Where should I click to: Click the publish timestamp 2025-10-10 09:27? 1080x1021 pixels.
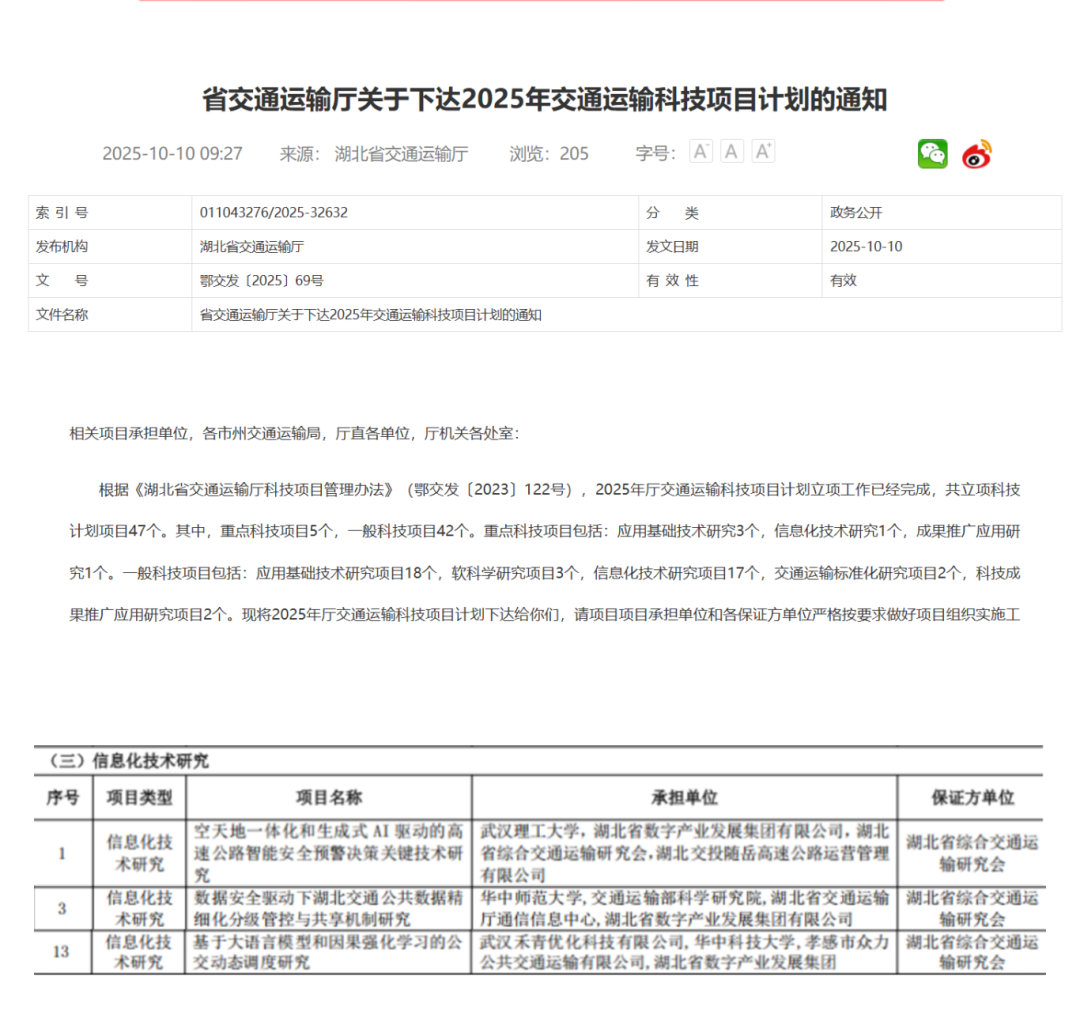[172, 154]
